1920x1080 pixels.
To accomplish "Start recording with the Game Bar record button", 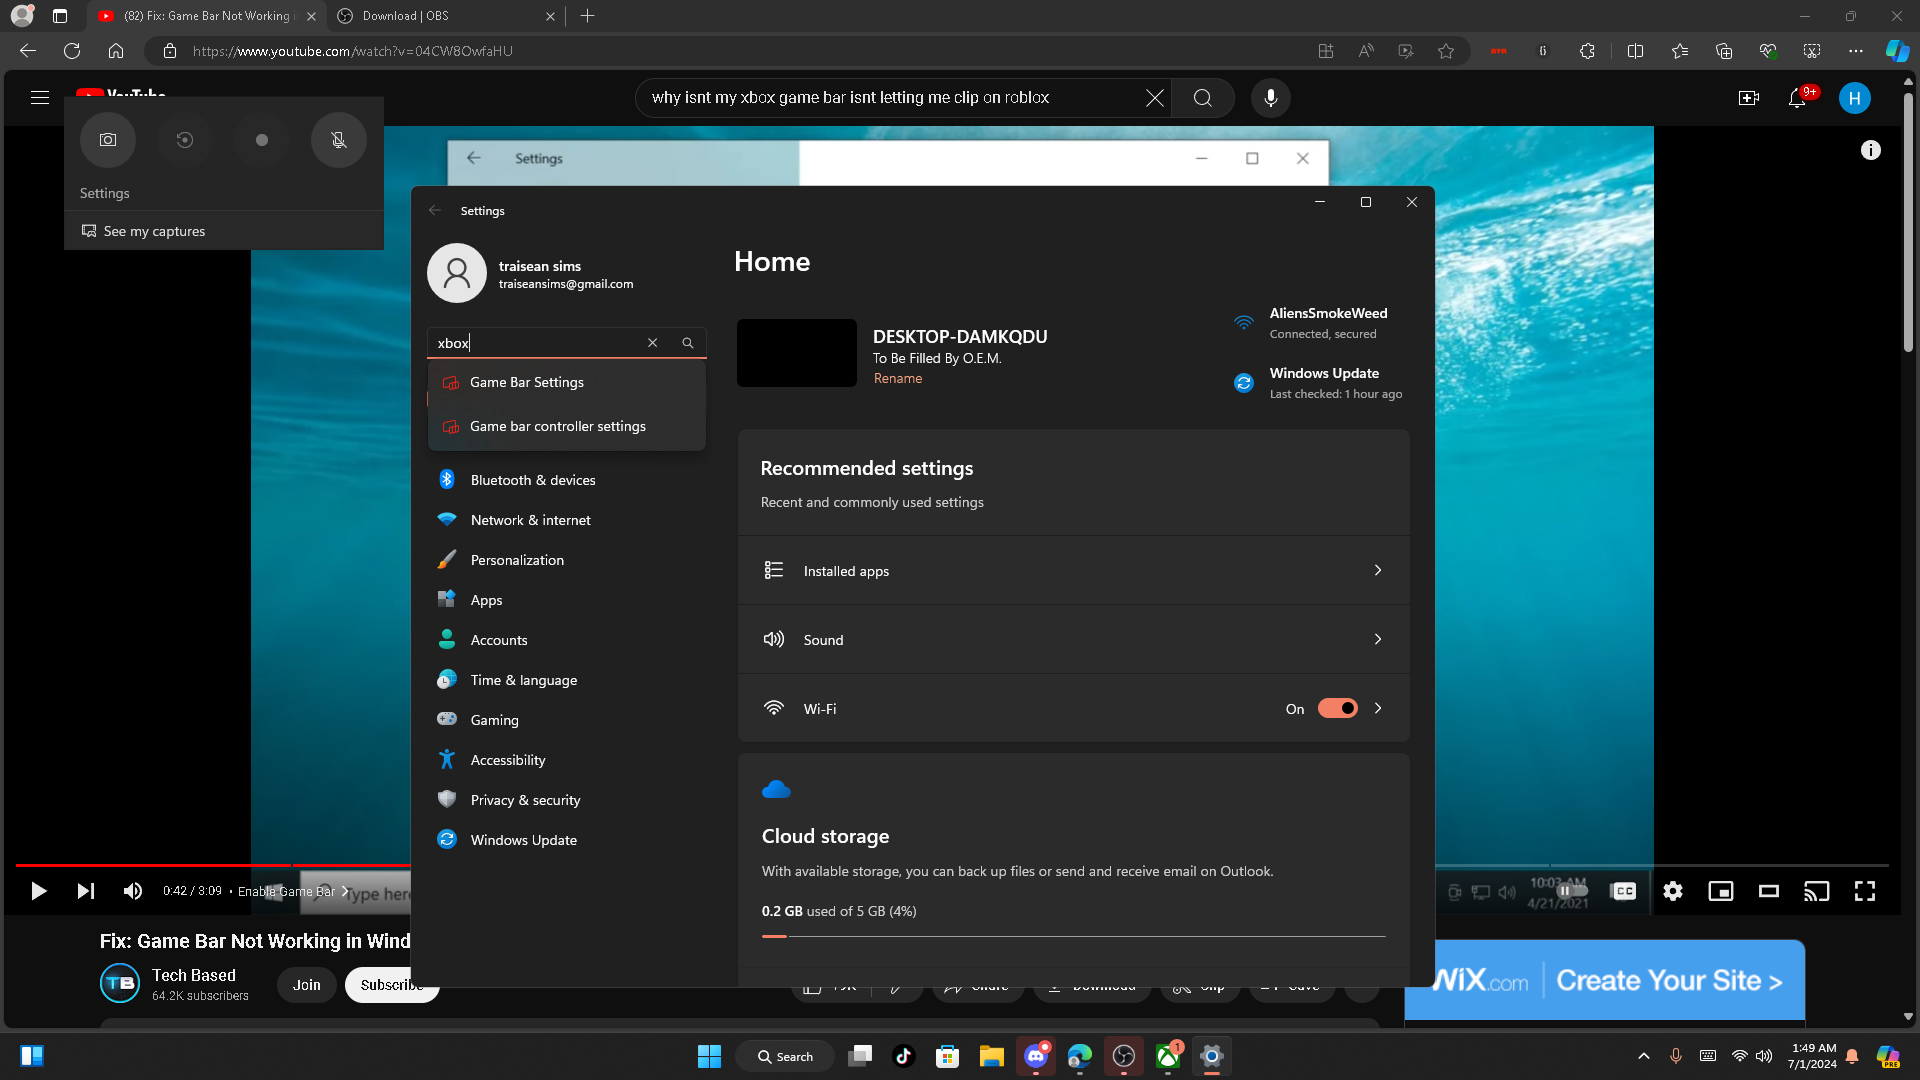I will point(262,140).
